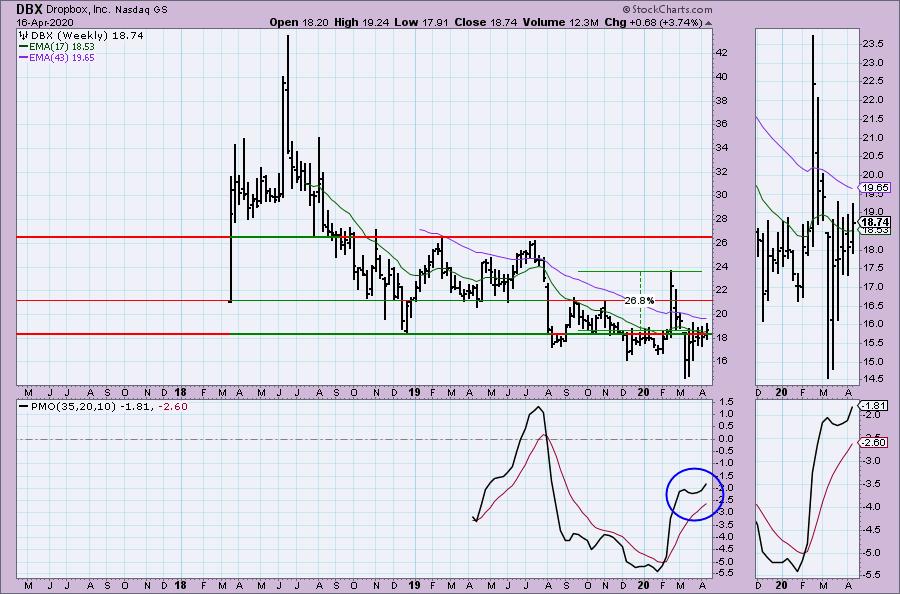The height and width of the screenshot is (594, 900).
Task: Click the -2.60 PMO signal value in legend
Action: pos(173,407)
